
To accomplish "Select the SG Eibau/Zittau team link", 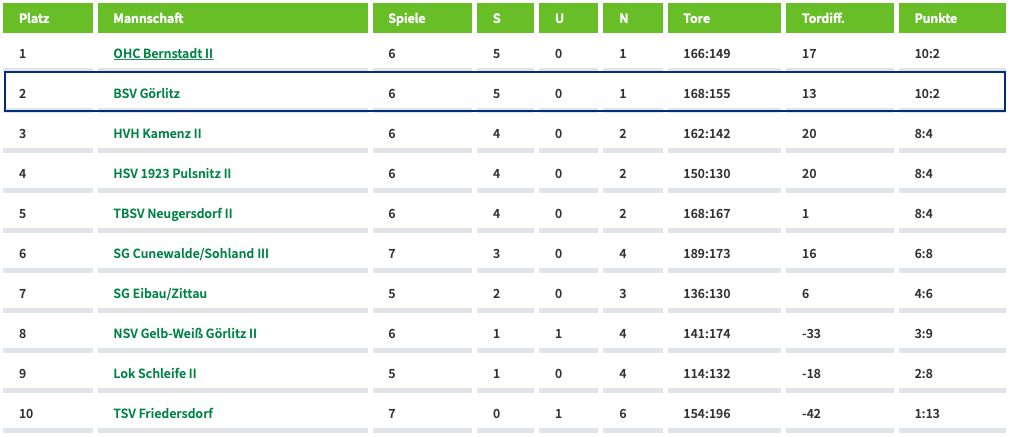I will (160, 293).
